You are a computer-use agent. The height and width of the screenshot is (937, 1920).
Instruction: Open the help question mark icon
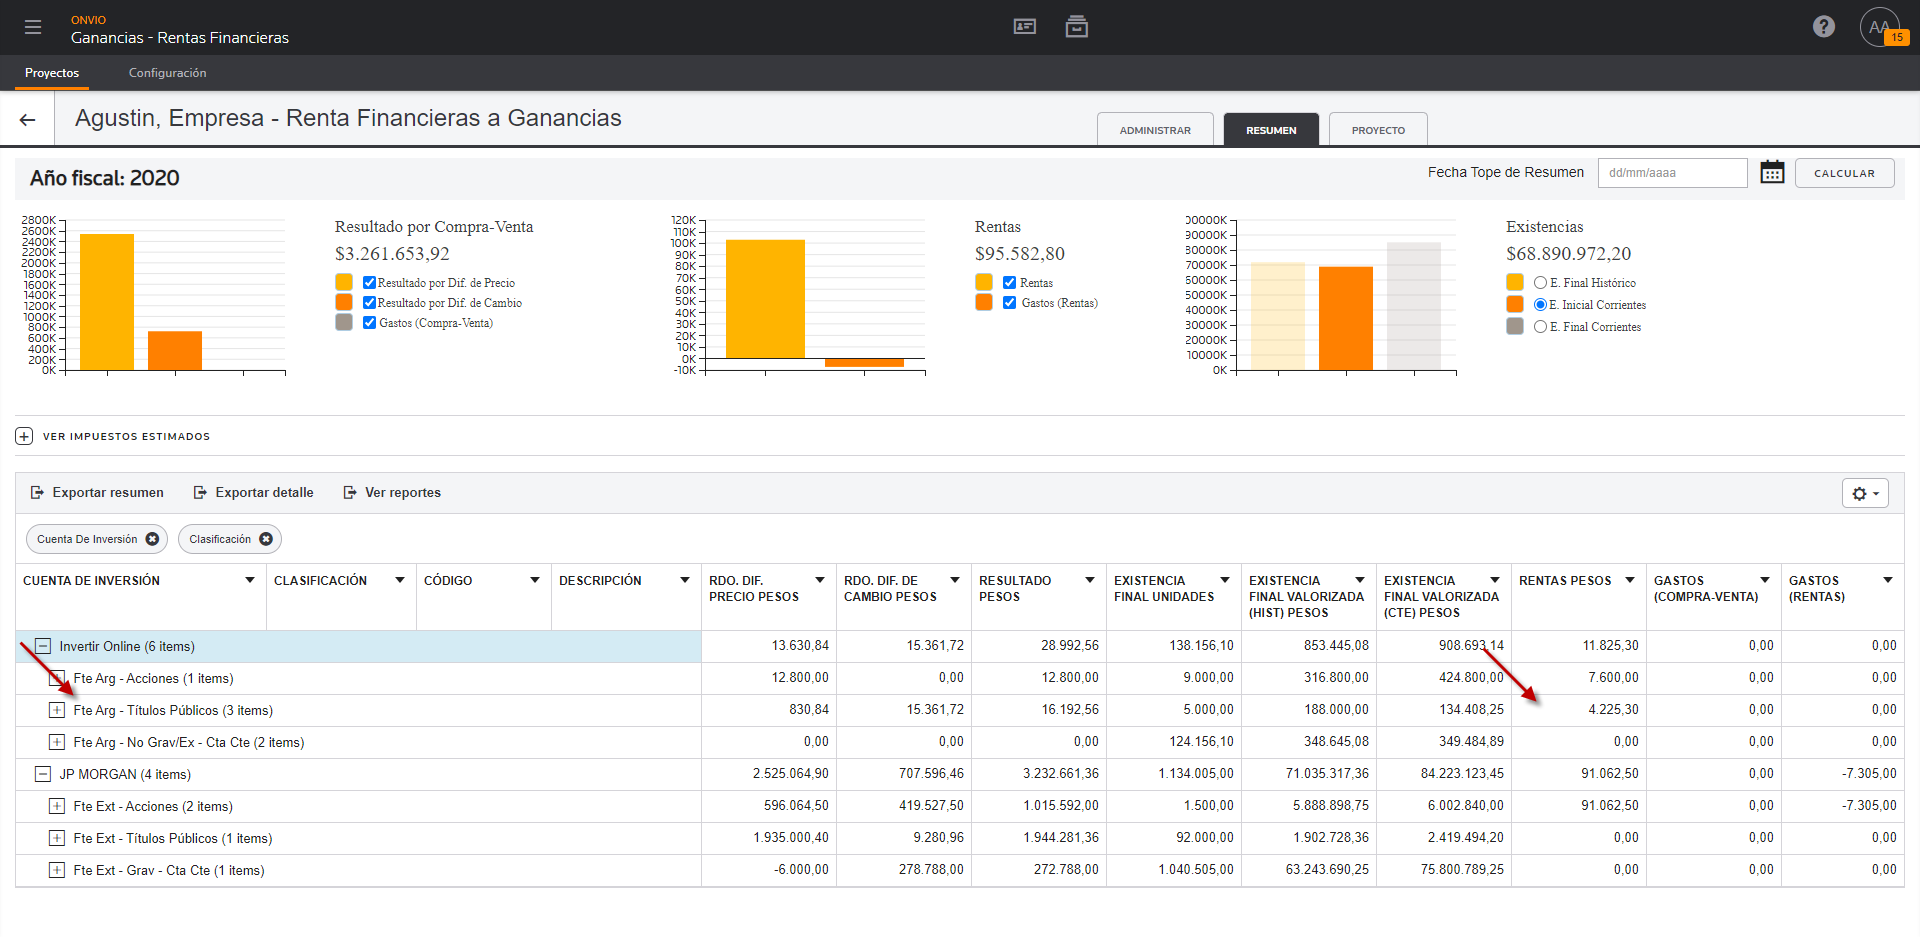click(x=1824, y=27)
